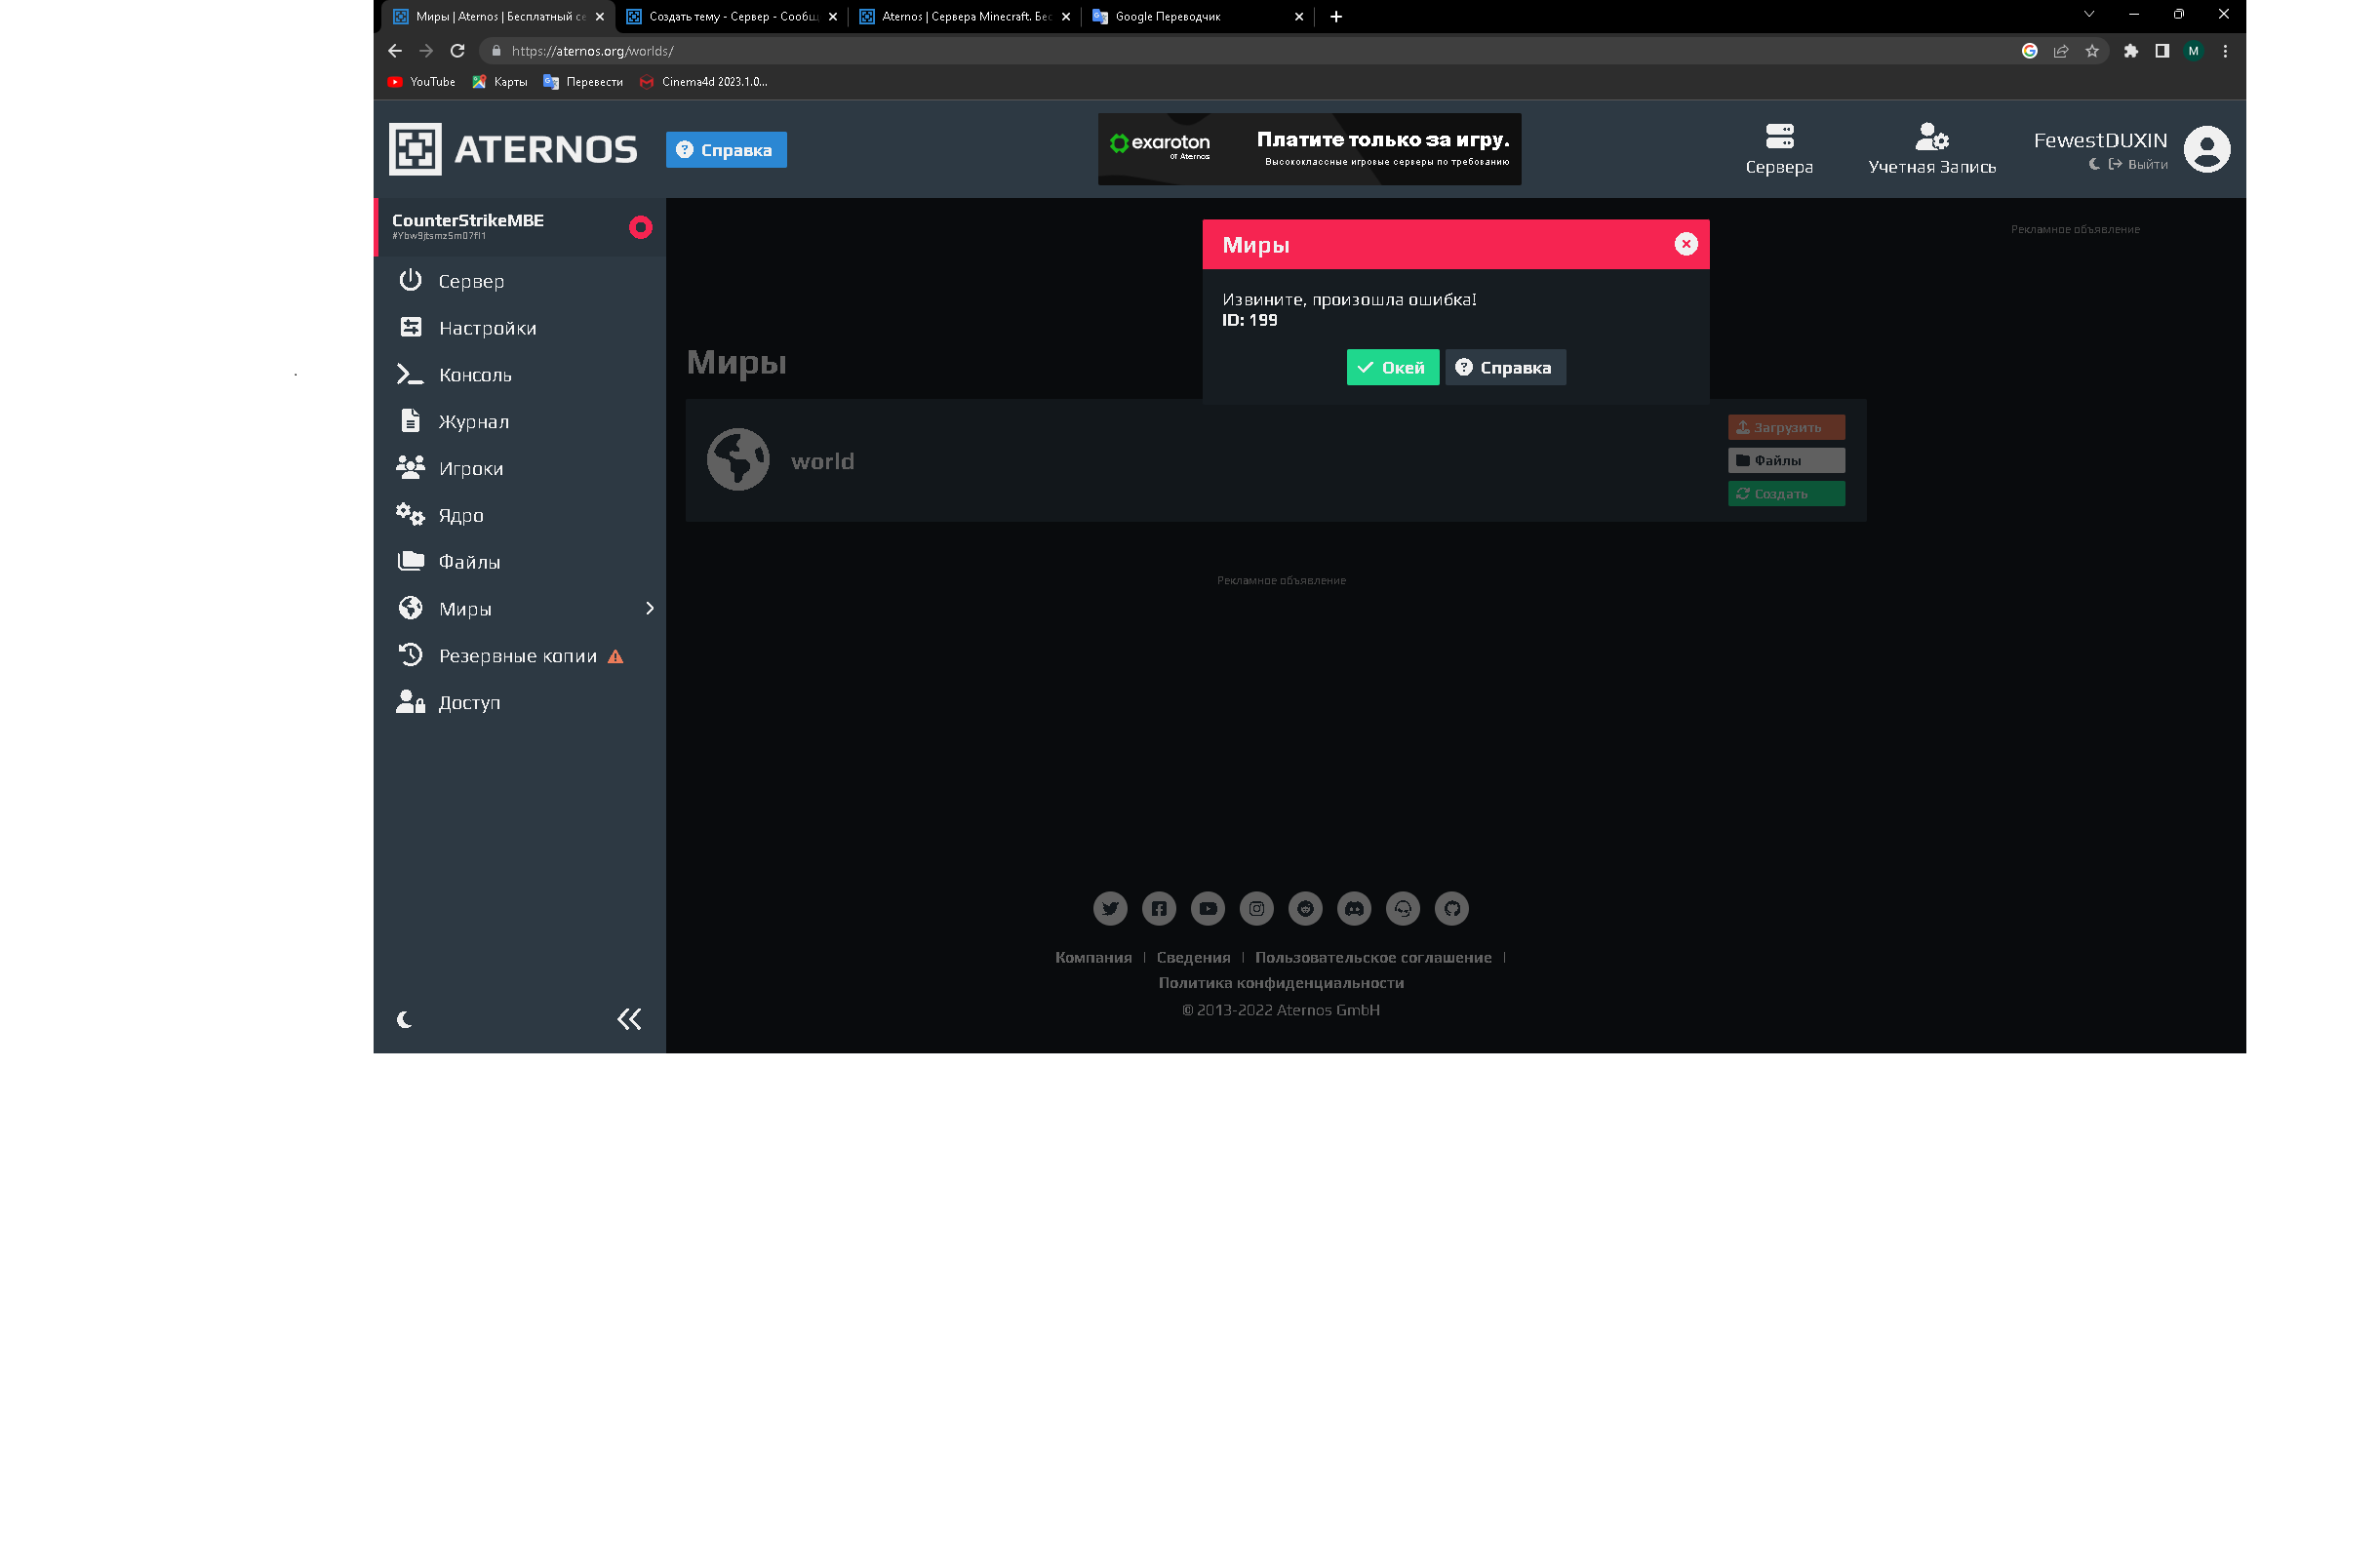Viewport: 2380px width, 1543px height.
Task: Click CounterStrikeMBE server name
Action: point(467,220)
